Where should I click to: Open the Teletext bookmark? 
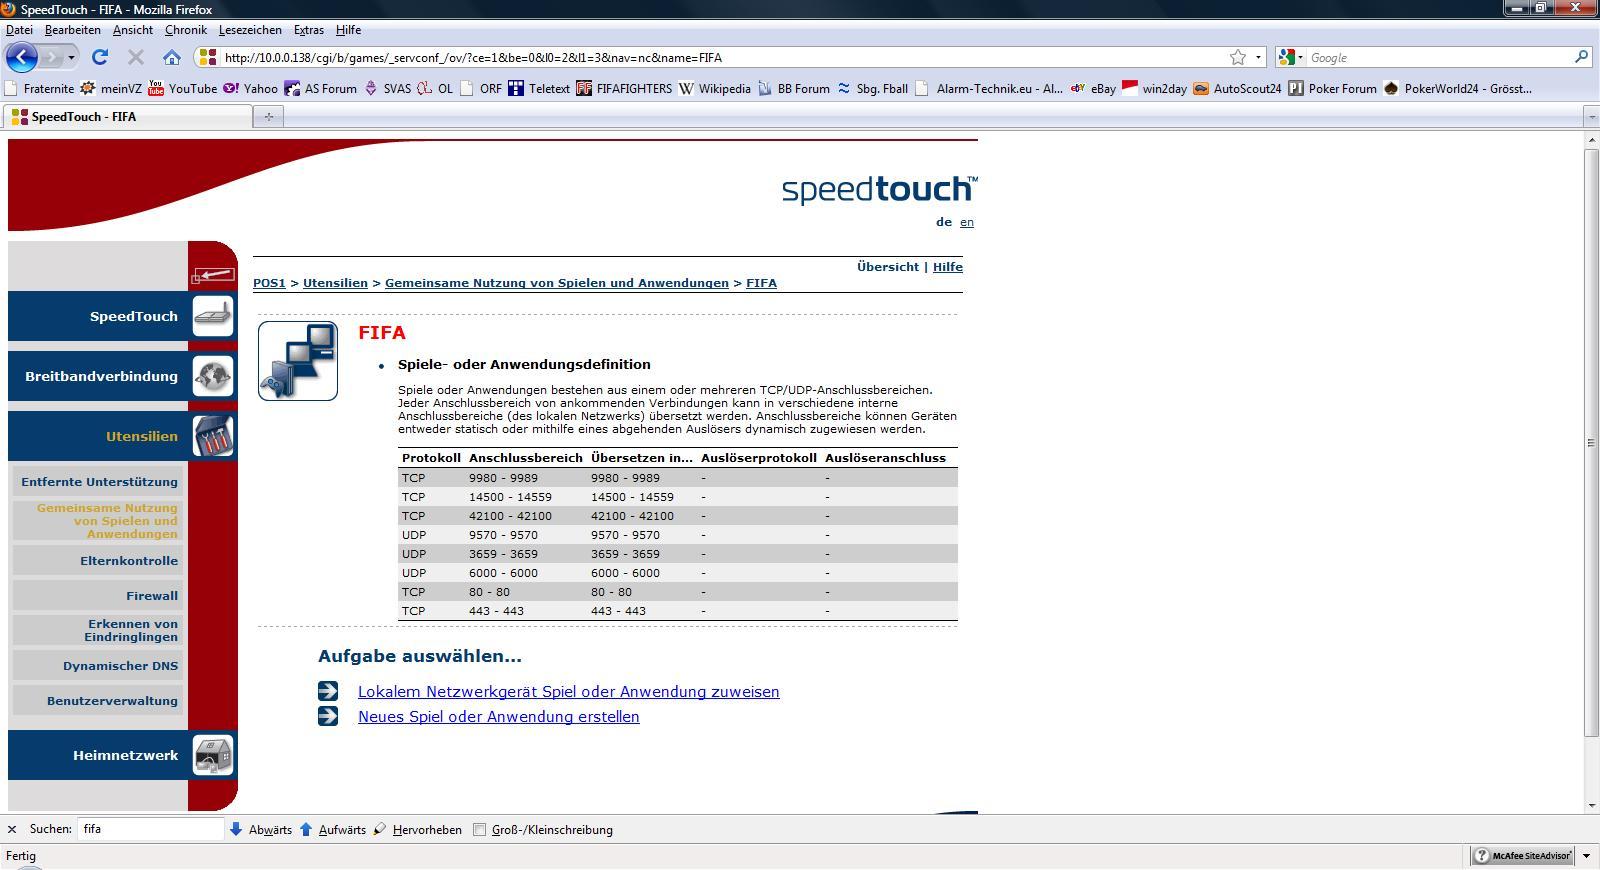(539, 88)
